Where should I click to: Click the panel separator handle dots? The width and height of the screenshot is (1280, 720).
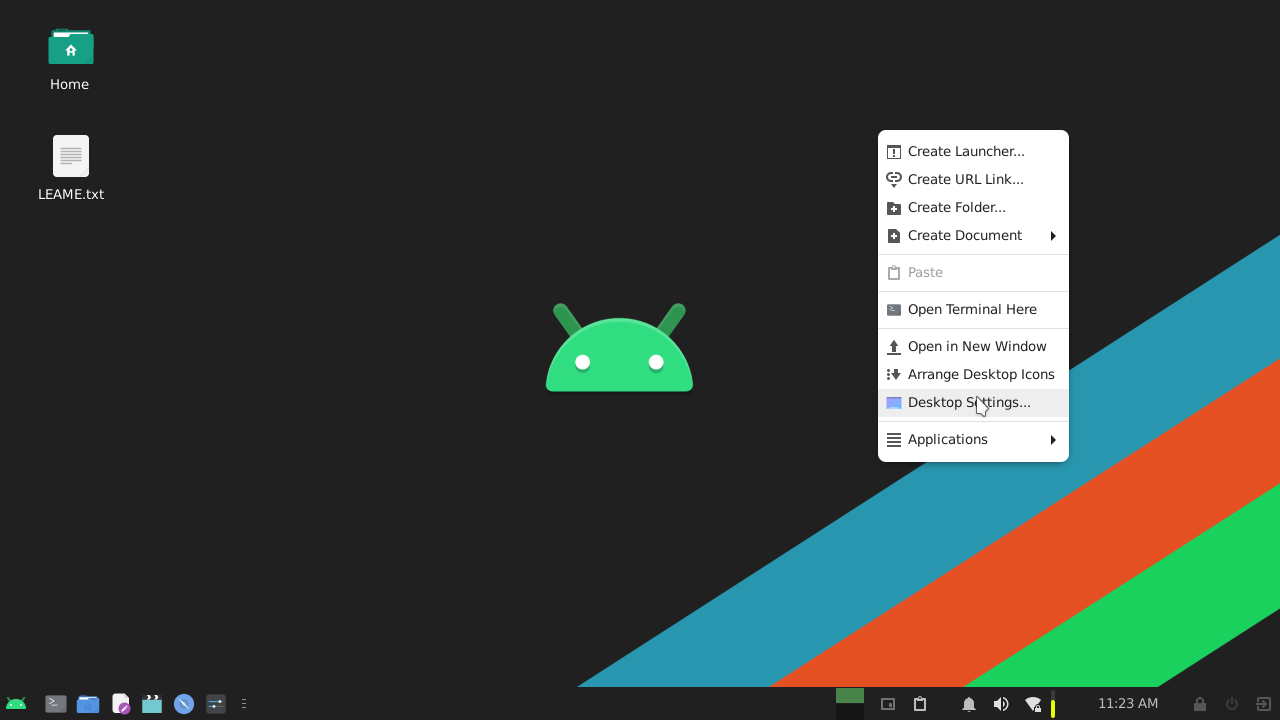244,704
